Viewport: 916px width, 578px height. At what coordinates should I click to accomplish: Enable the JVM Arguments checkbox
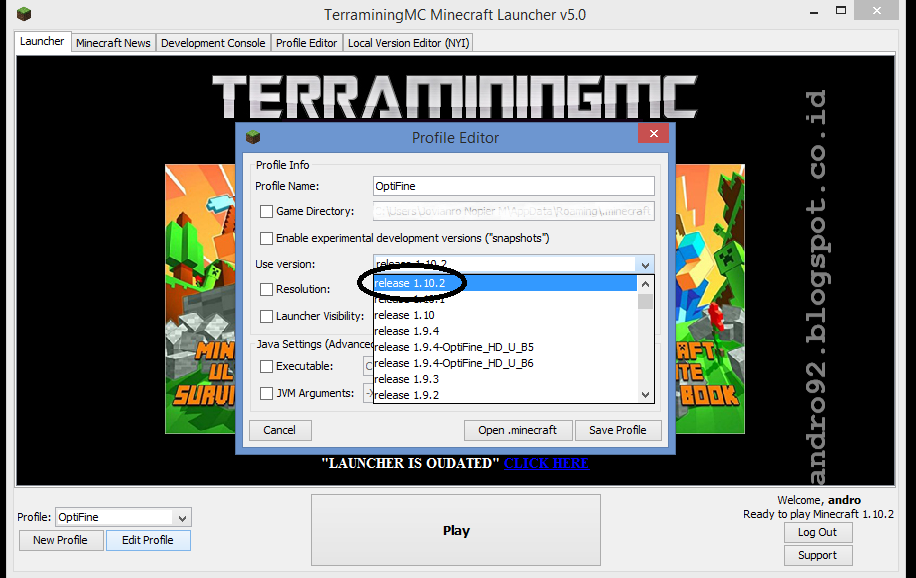(266, 393)
